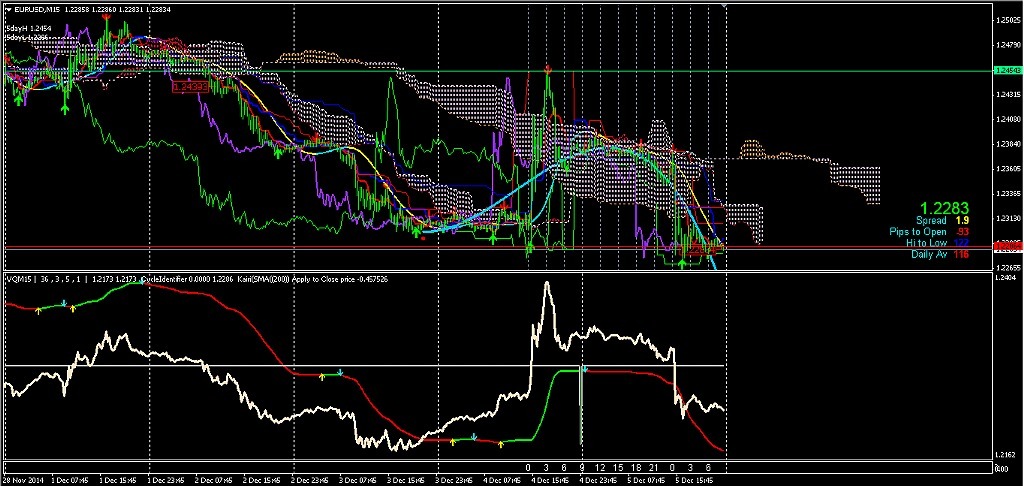Click the 1.25025 price scale label
Viewport: 1024px width, 486px height.
click(1010, 22)
